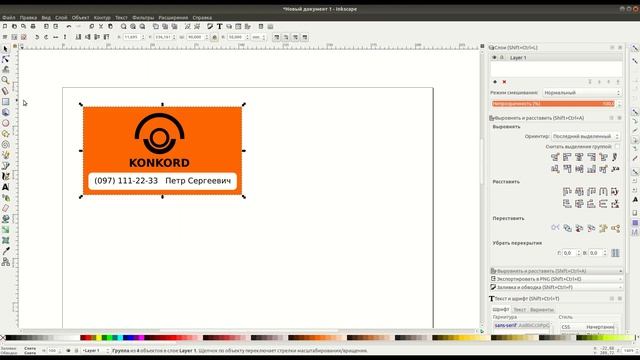
Task: Check 'treat selection as group' checkbox
Action: pos(617,147)
